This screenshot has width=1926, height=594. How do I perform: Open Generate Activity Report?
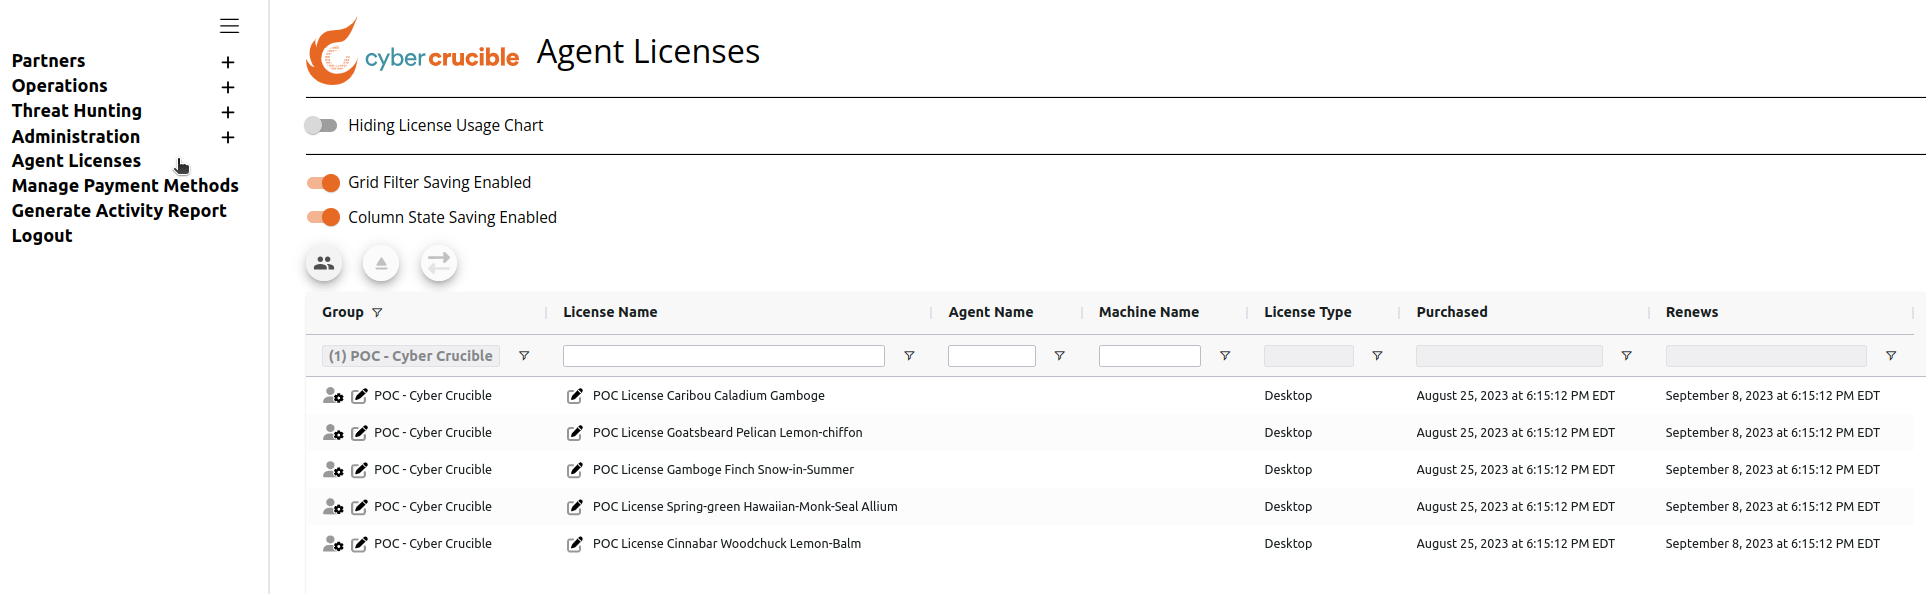119,211
